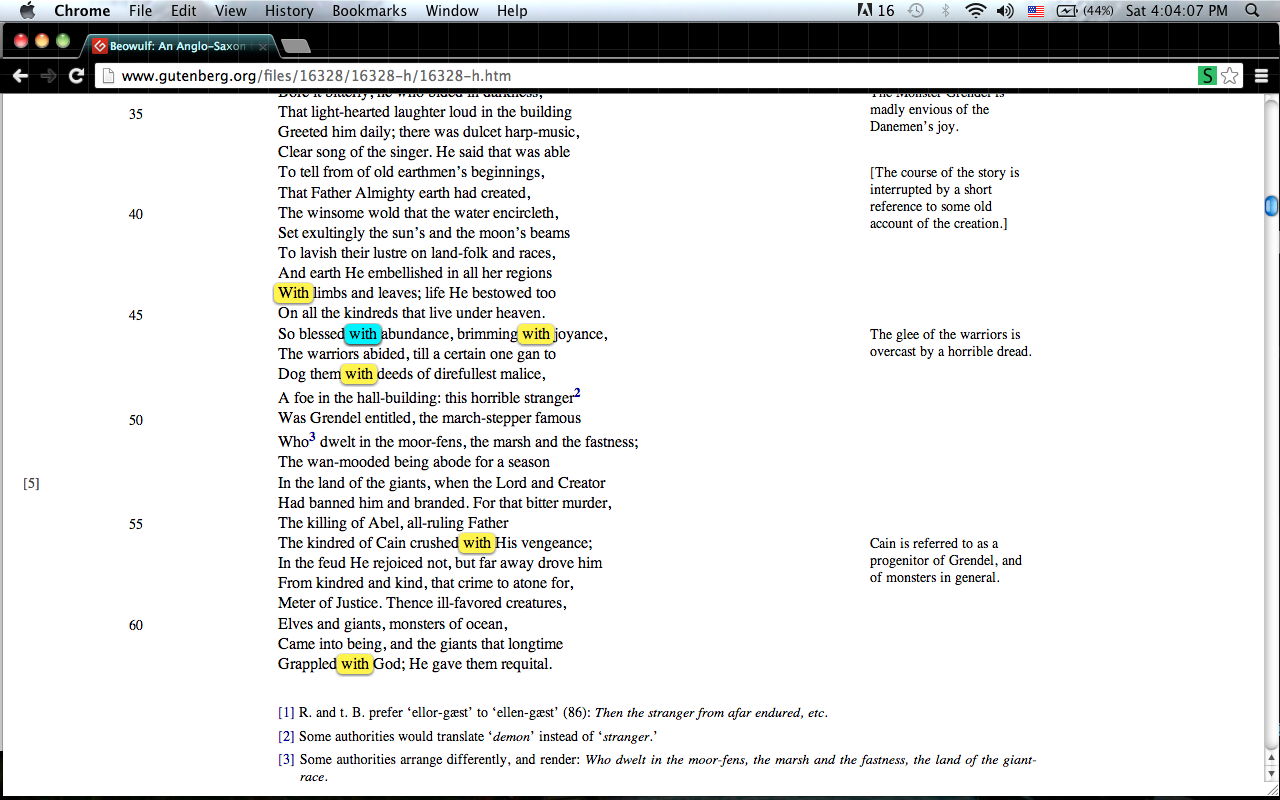
Task: Open a new tab button
Action: pos(296,47)
